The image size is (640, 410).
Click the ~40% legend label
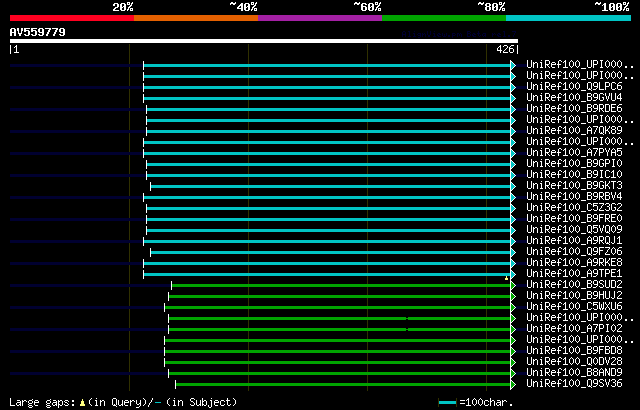(x=243, y=7)
